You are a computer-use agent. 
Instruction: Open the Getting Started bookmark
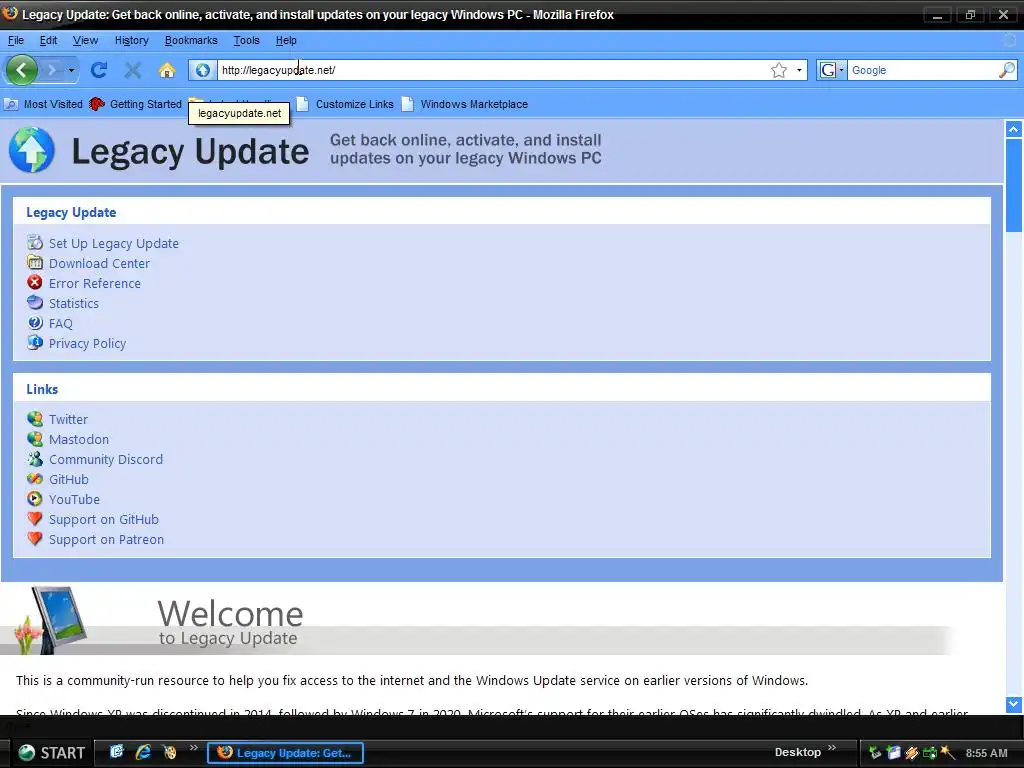click(x=135, y=104)
